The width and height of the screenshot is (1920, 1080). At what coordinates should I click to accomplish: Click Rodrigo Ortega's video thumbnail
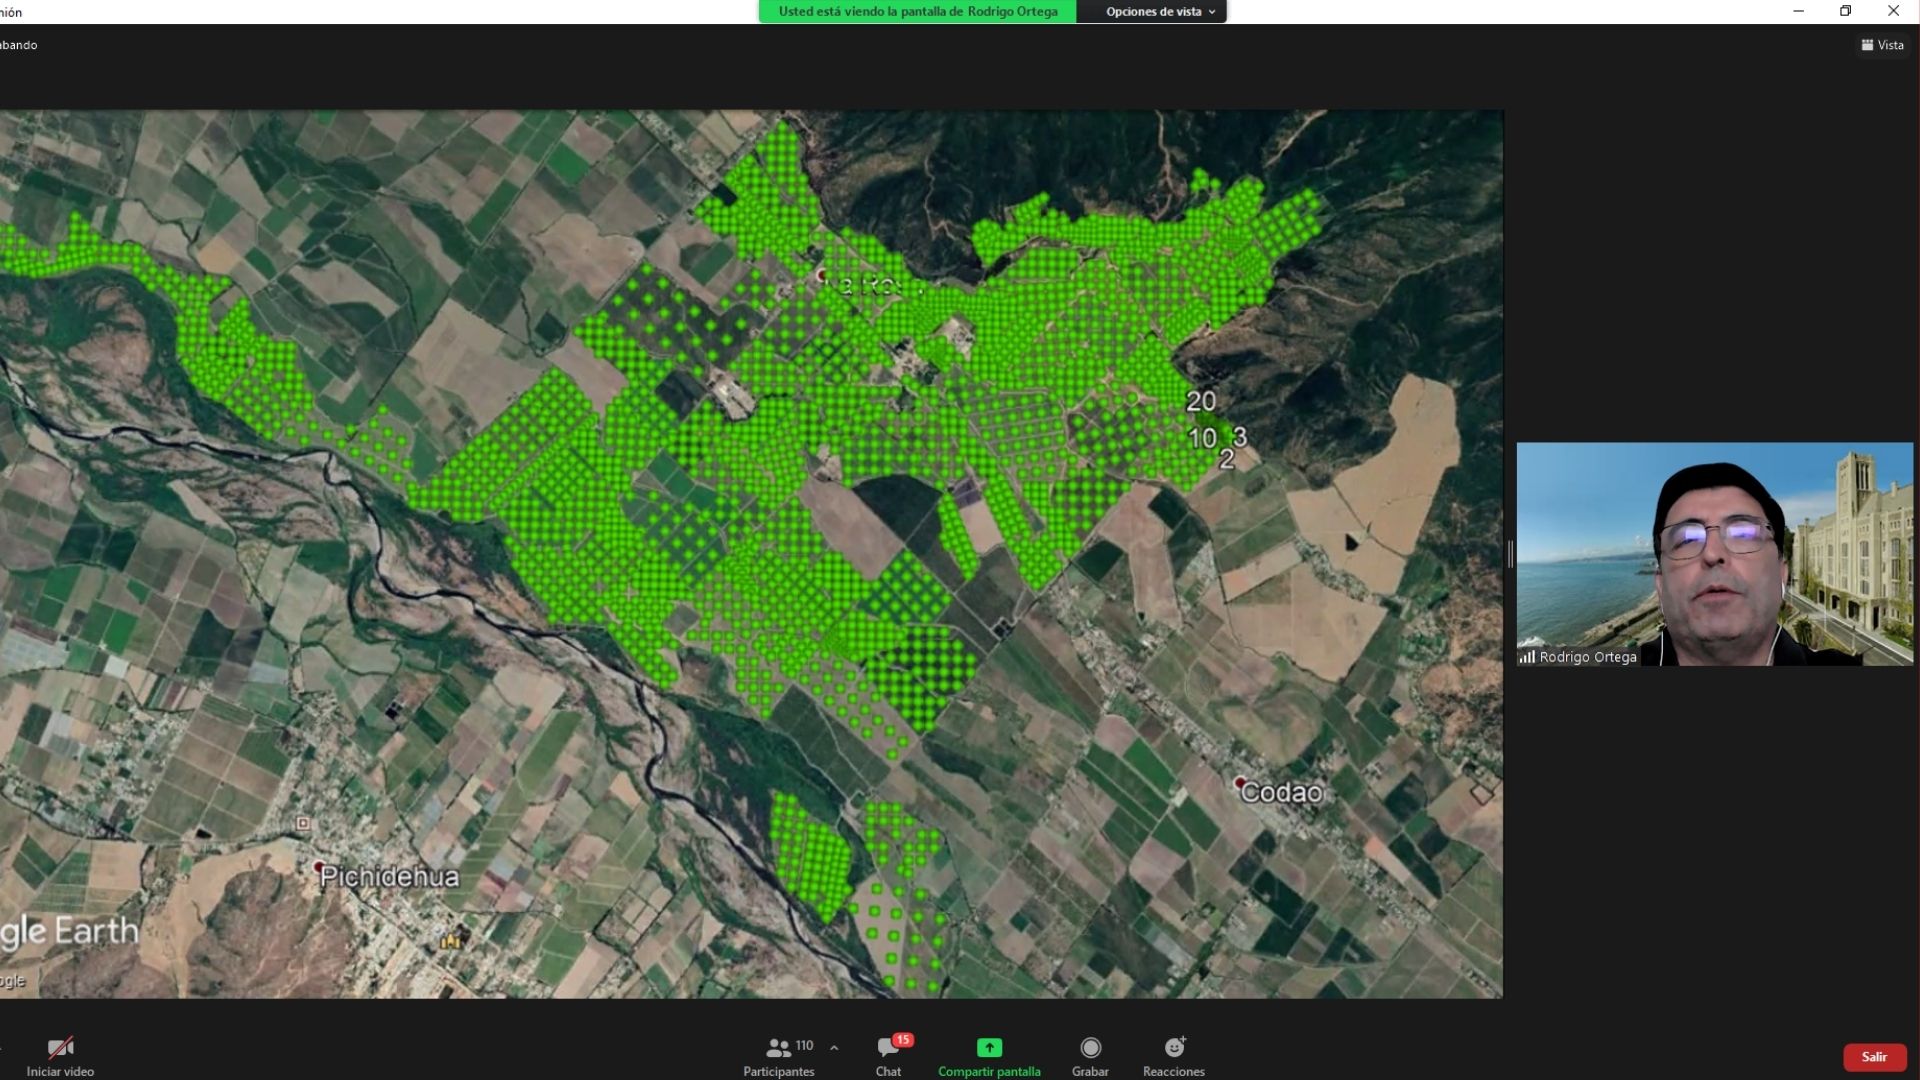[1714, 553]
